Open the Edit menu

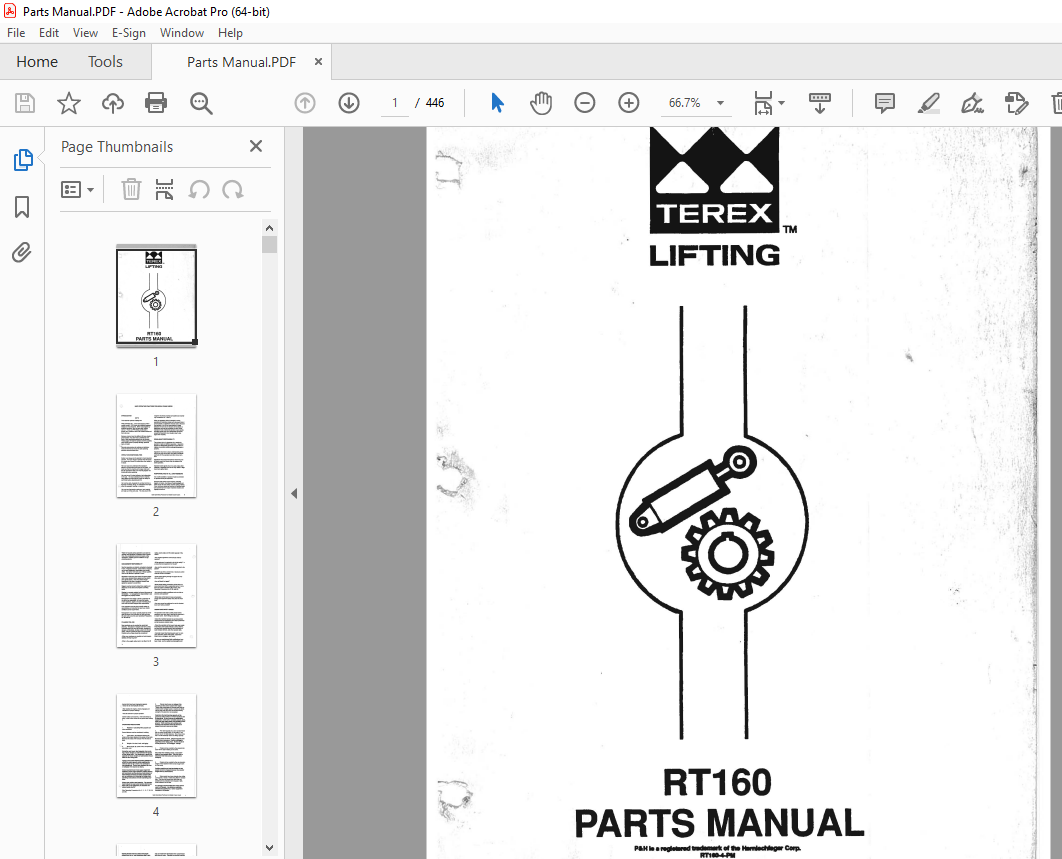click(49, 33)
